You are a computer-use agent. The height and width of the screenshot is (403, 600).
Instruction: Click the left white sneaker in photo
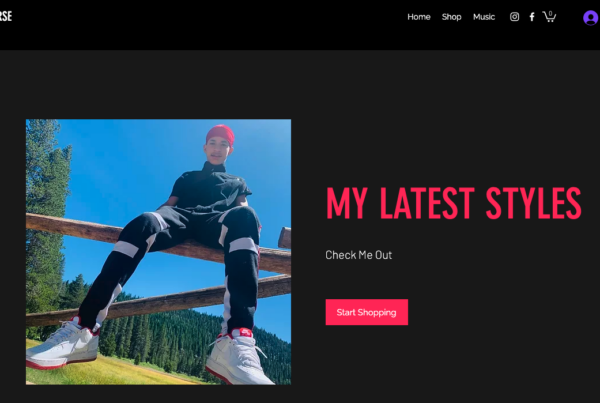(x=63, y=344)
